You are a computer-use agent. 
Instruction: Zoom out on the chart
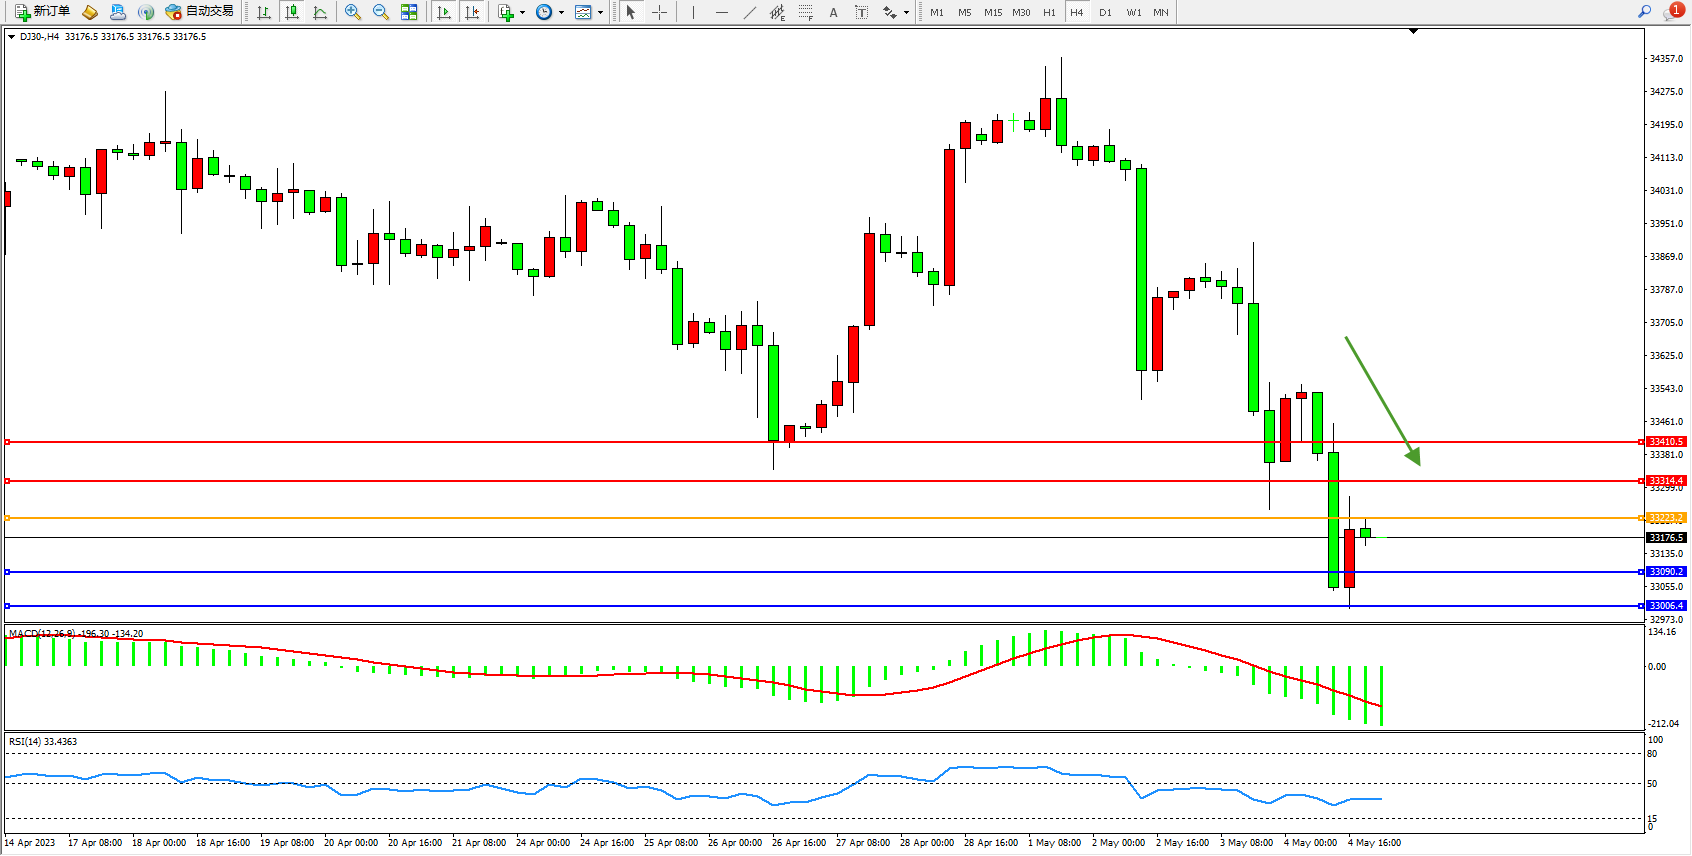coord(381,12)
